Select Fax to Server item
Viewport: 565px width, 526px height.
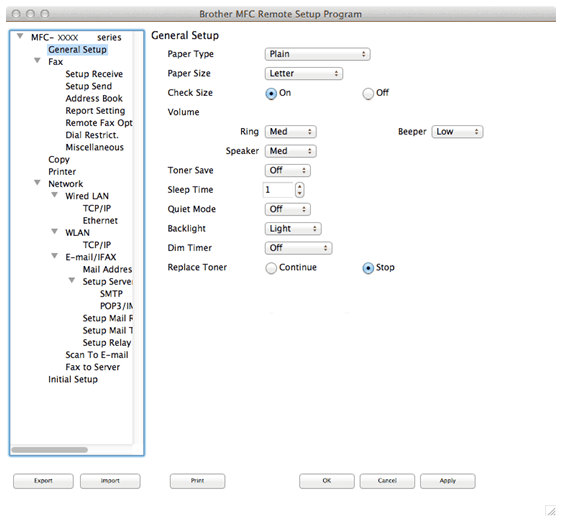[93, 367]
